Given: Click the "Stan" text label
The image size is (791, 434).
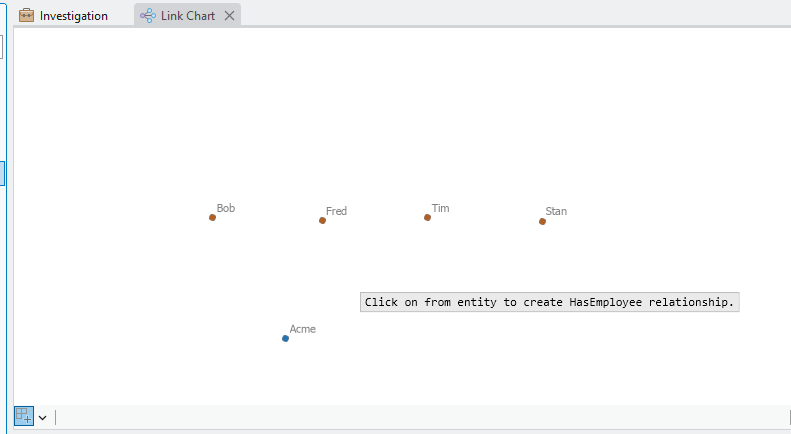Looking at the screenshot, I should (x=556, y=211).
